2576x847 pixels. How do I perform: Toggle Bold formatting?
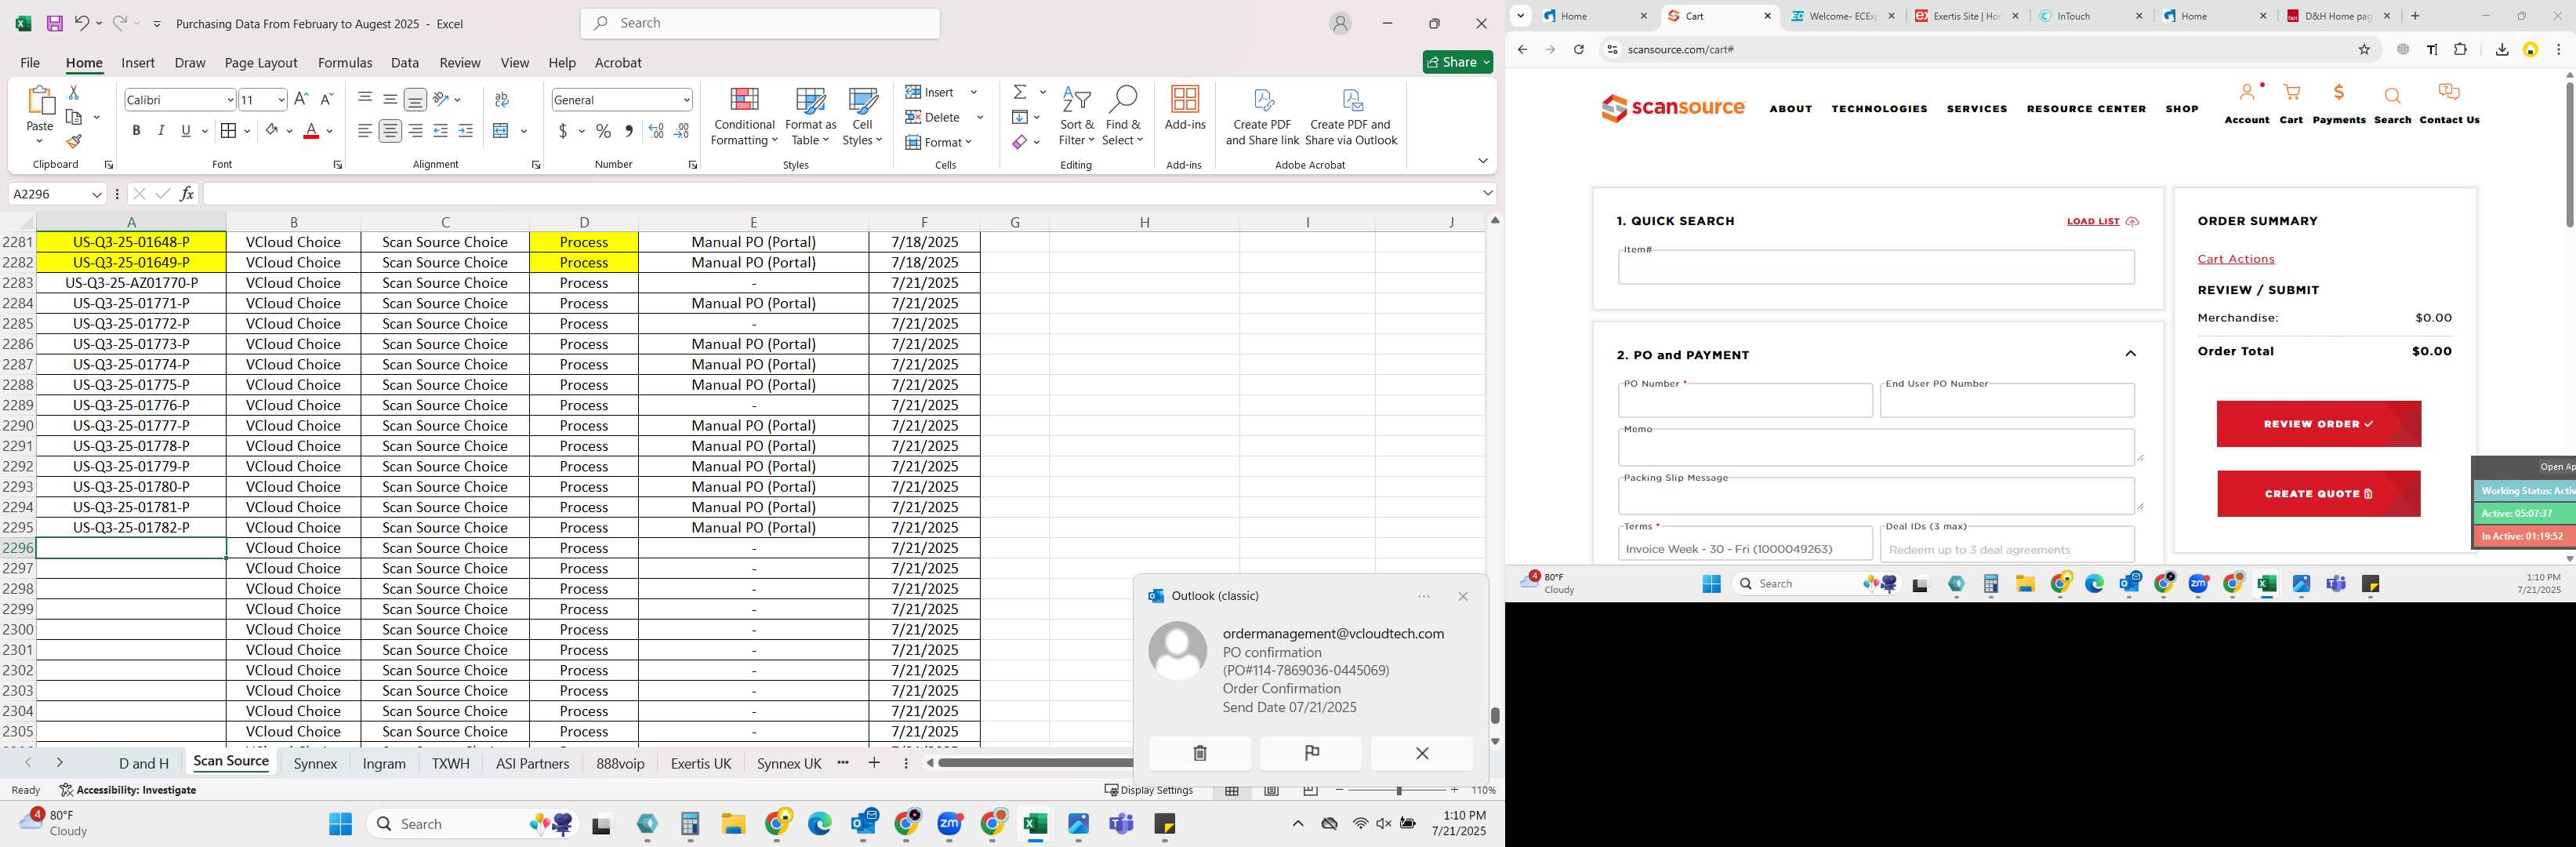136,131
